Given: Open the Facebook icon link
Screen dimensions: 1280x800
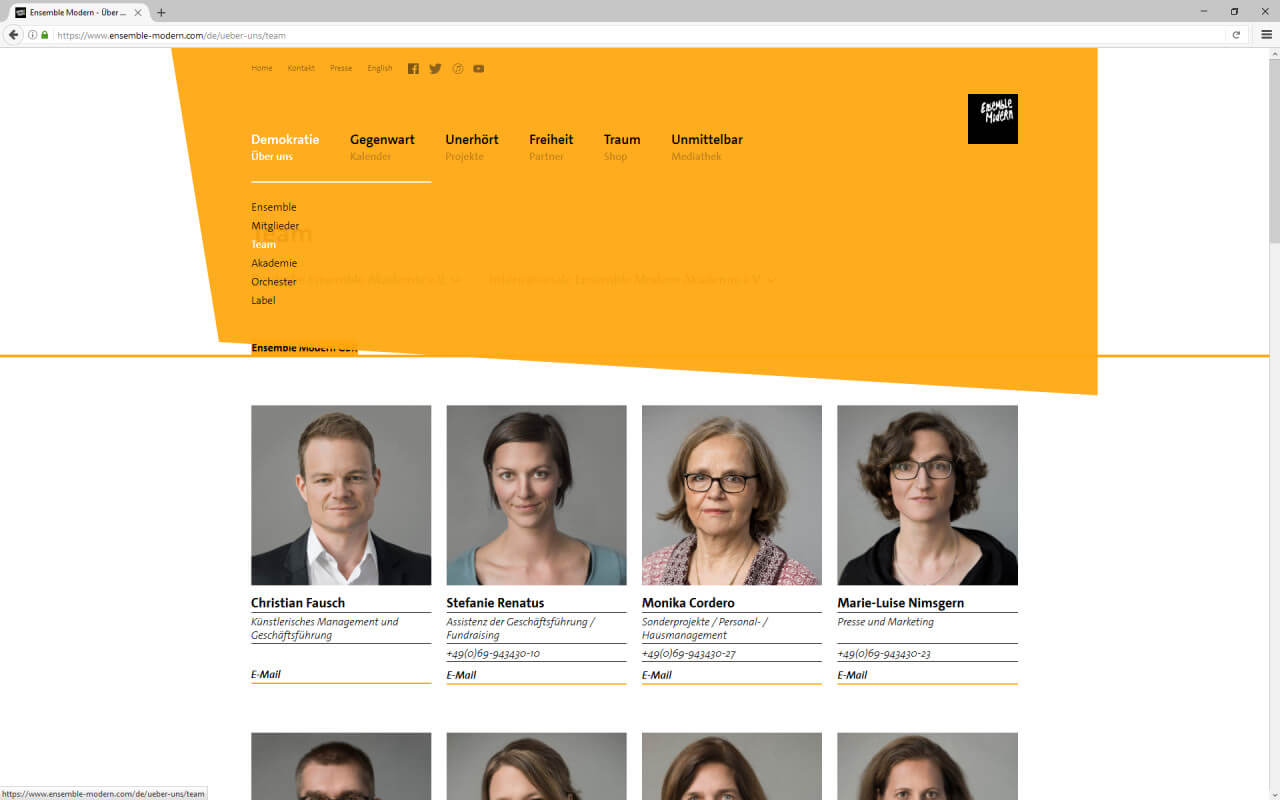Looking at the screenshot, I should [413, 69].
